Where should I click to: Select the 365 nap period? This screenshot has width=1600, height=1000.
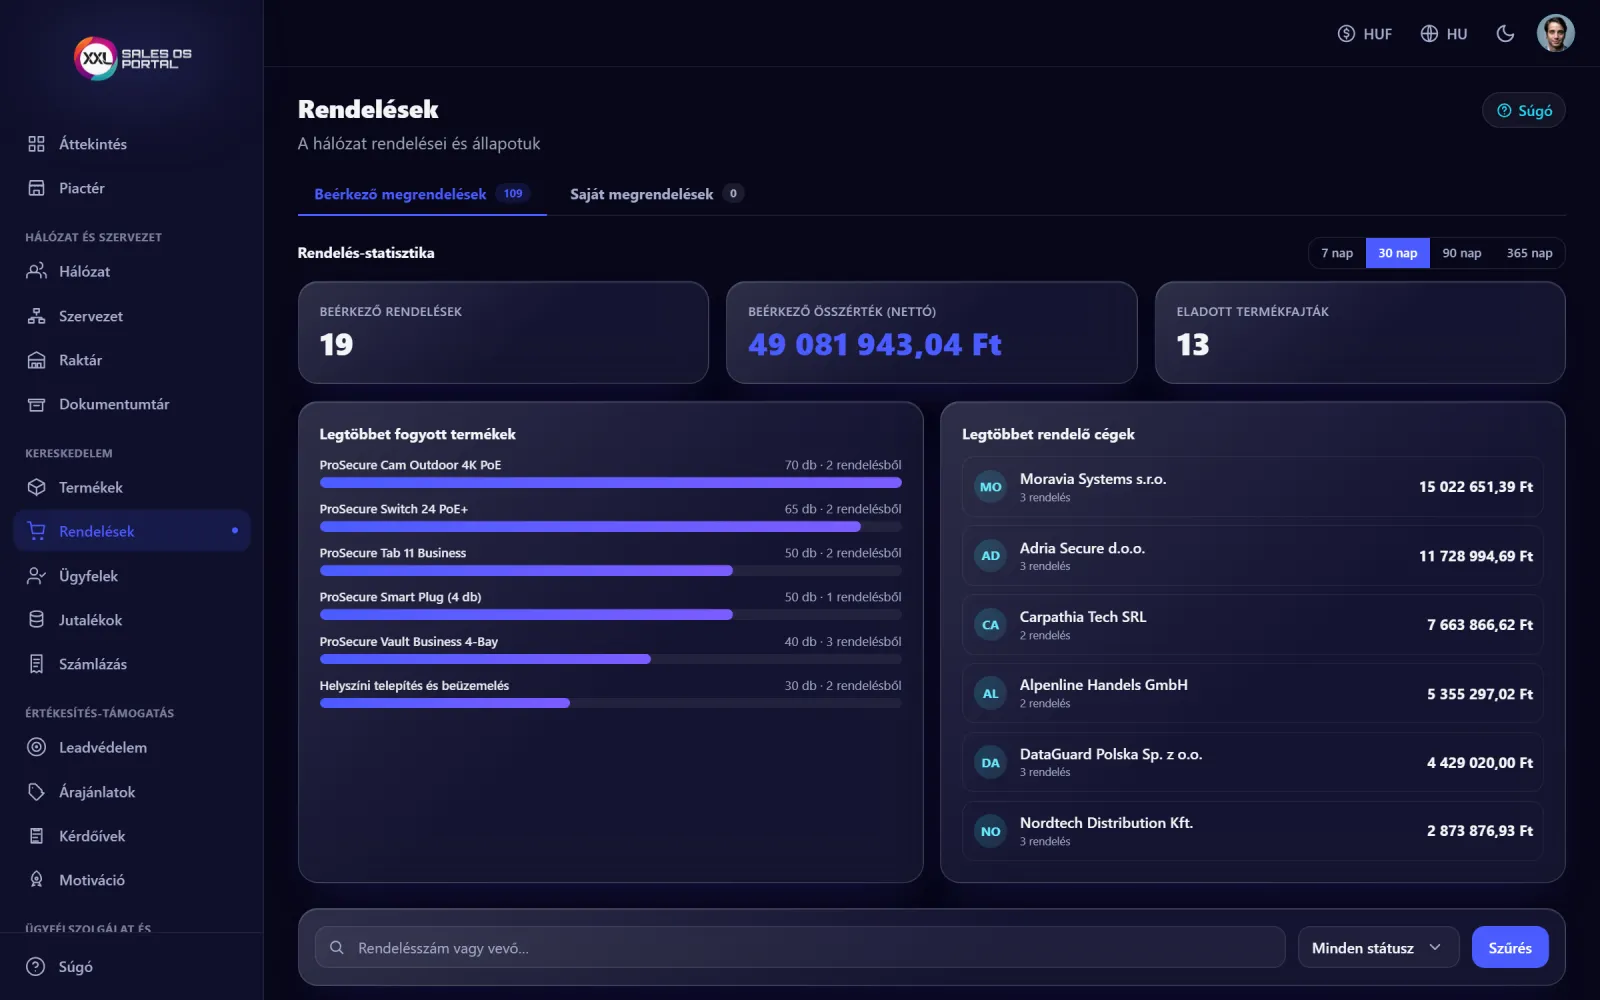1529,253
